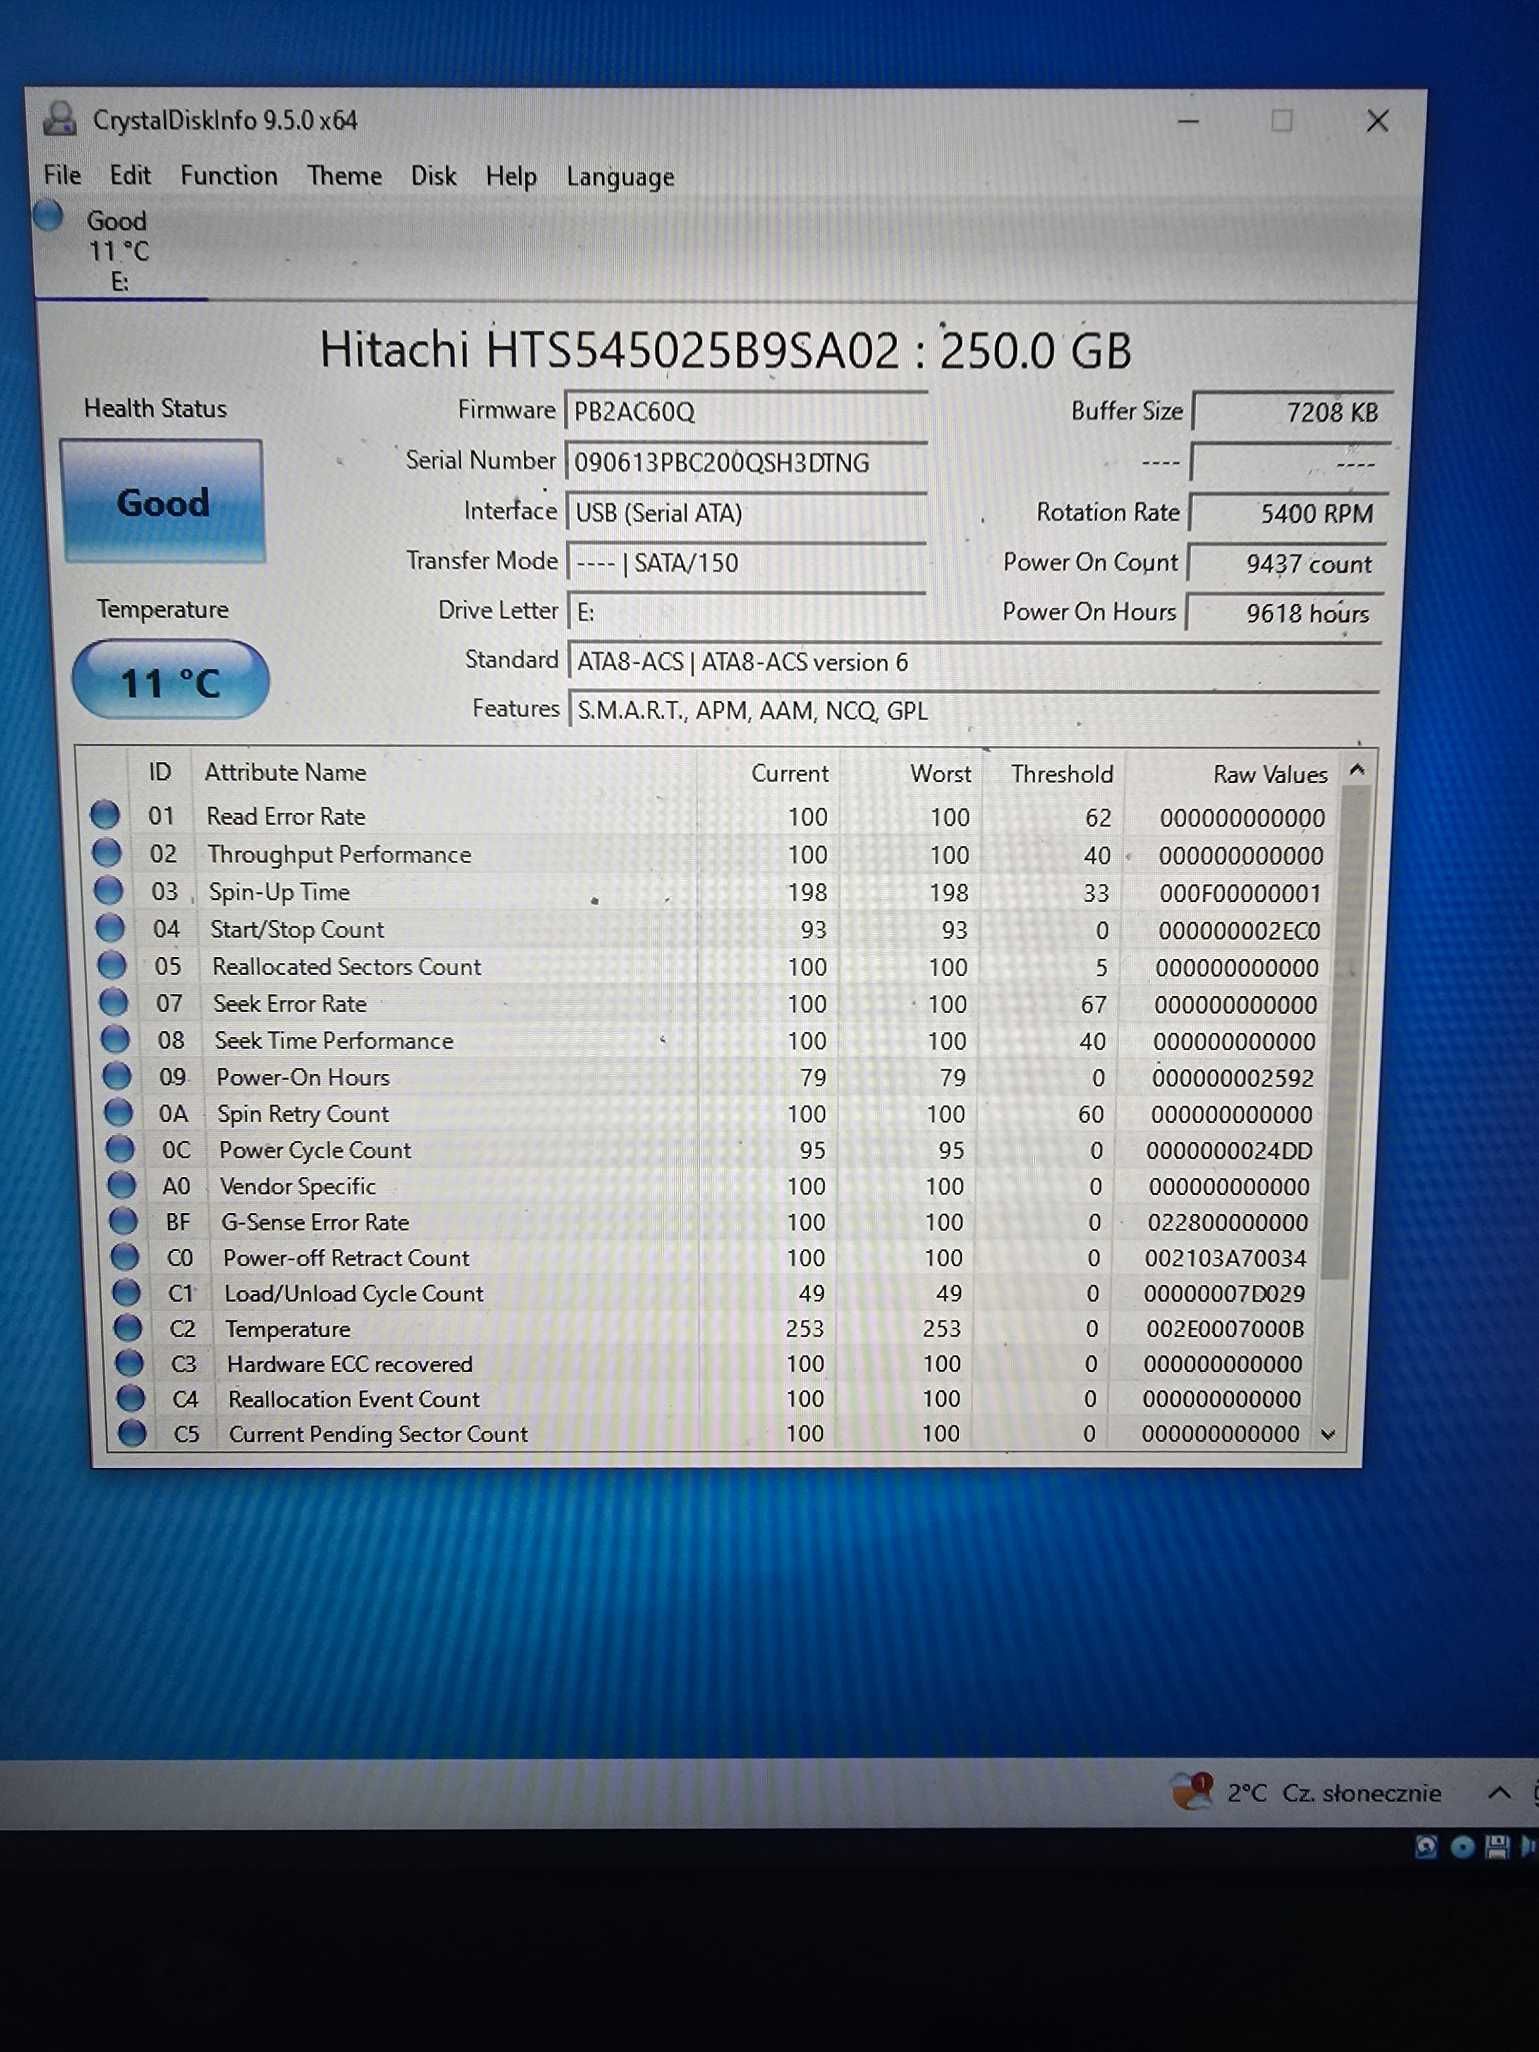Image resolution: width=1539 pixels, height=2052 pixels.
Task: Click status circle for Load/Unload Cycle Count
Action: pos(126,1292)
